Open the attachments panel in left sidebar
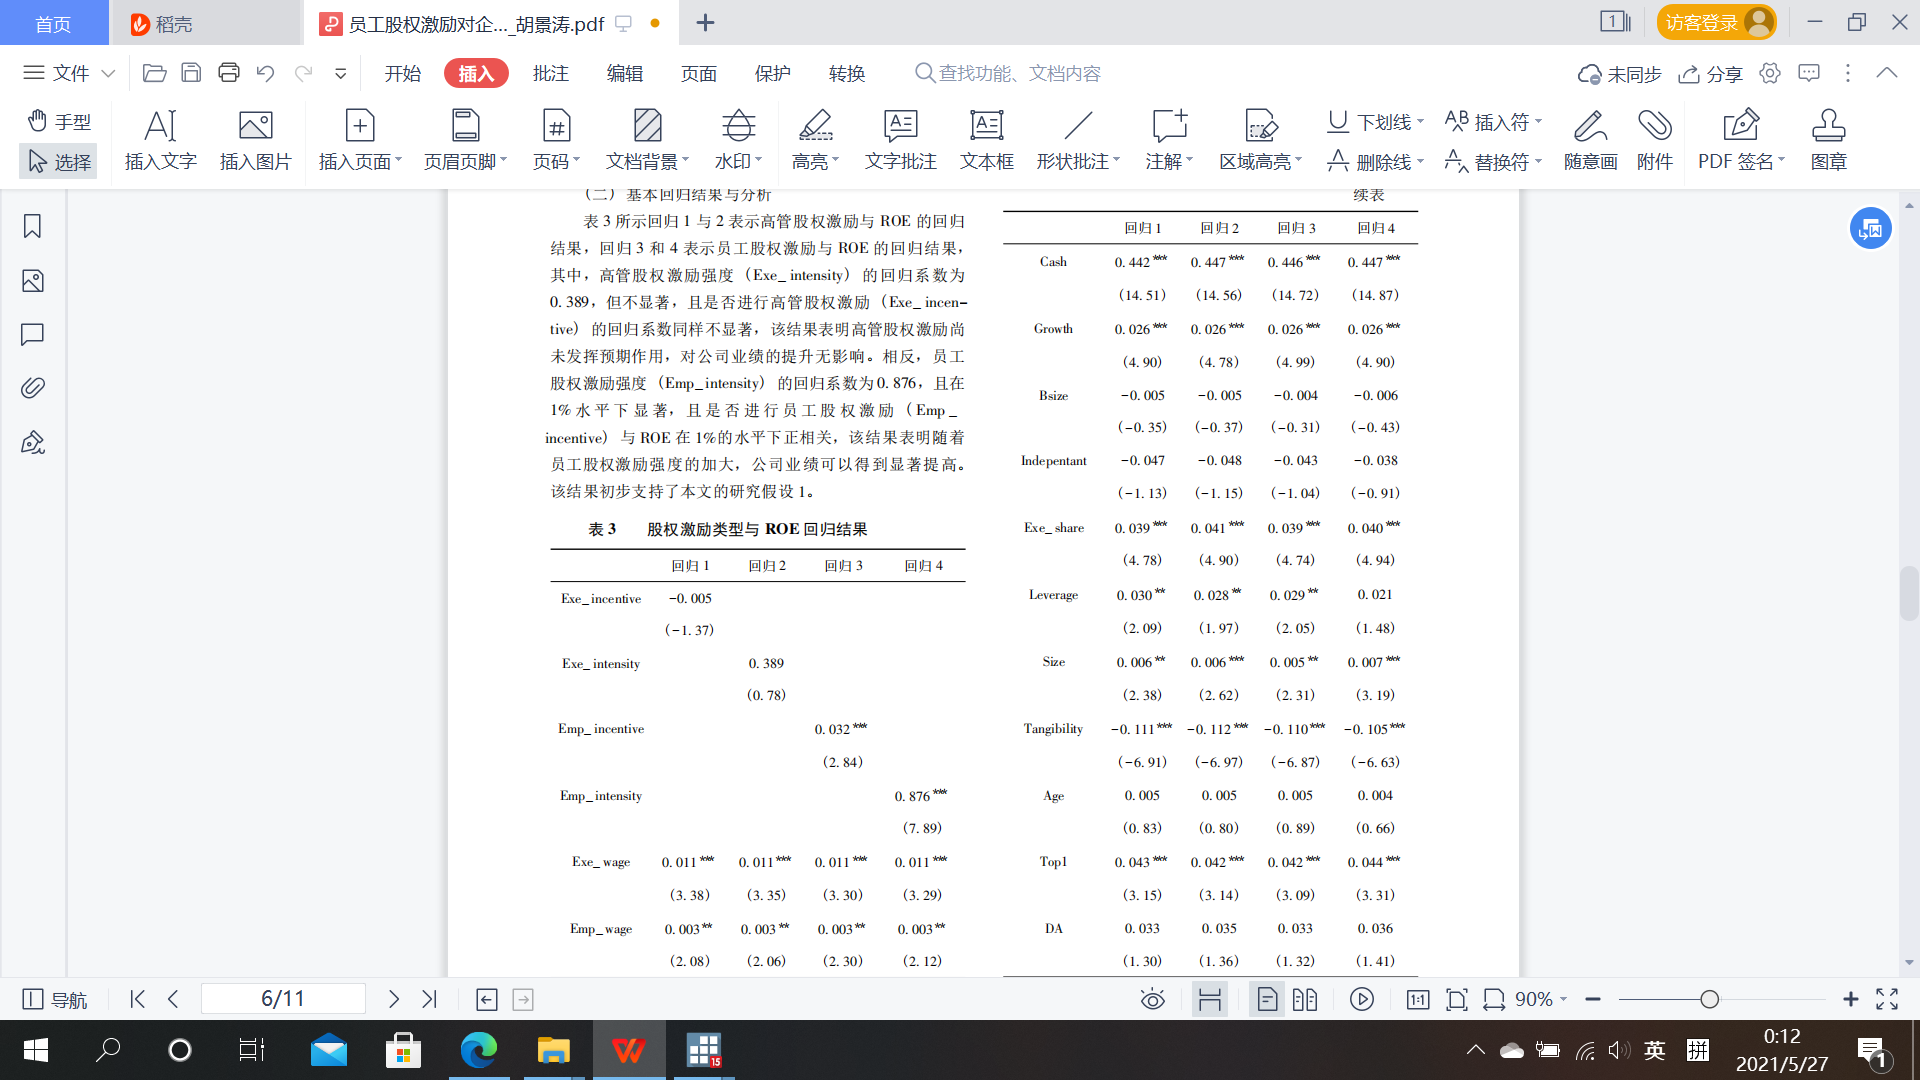 tap(32, 388)
